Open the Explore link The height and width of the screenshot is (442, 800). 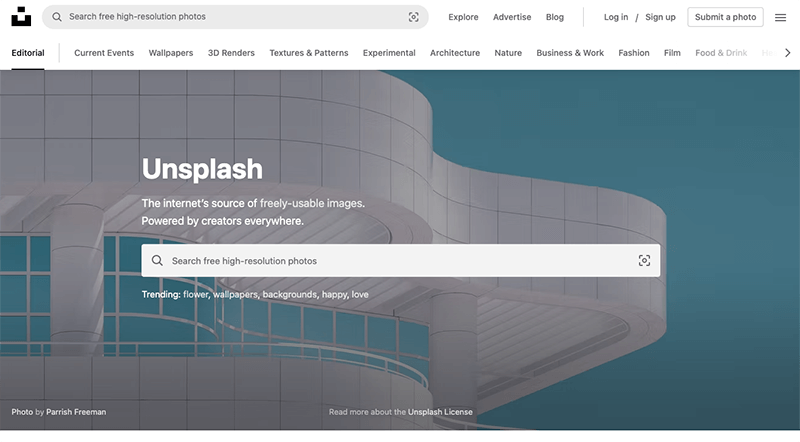point(463,17)
